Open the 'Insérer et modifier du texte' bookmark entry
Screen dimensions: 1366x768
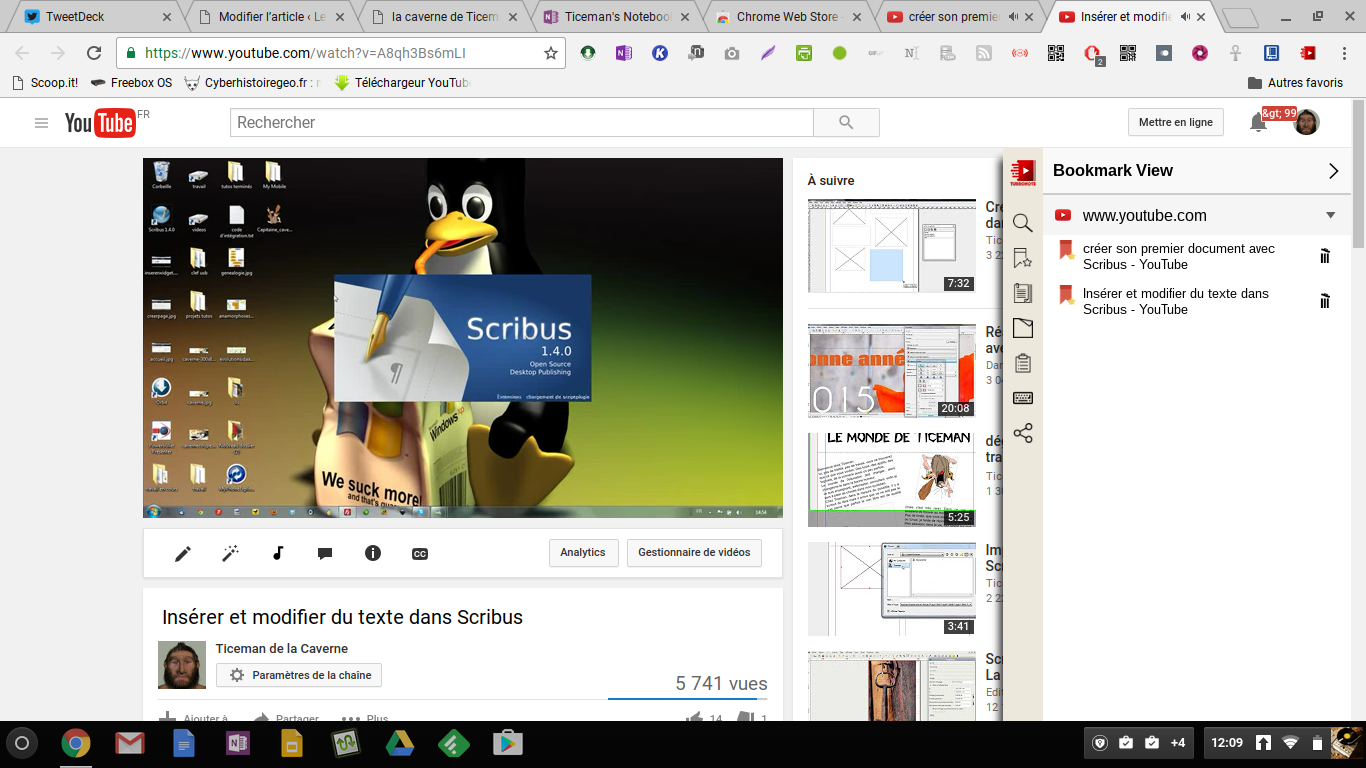1176,301
